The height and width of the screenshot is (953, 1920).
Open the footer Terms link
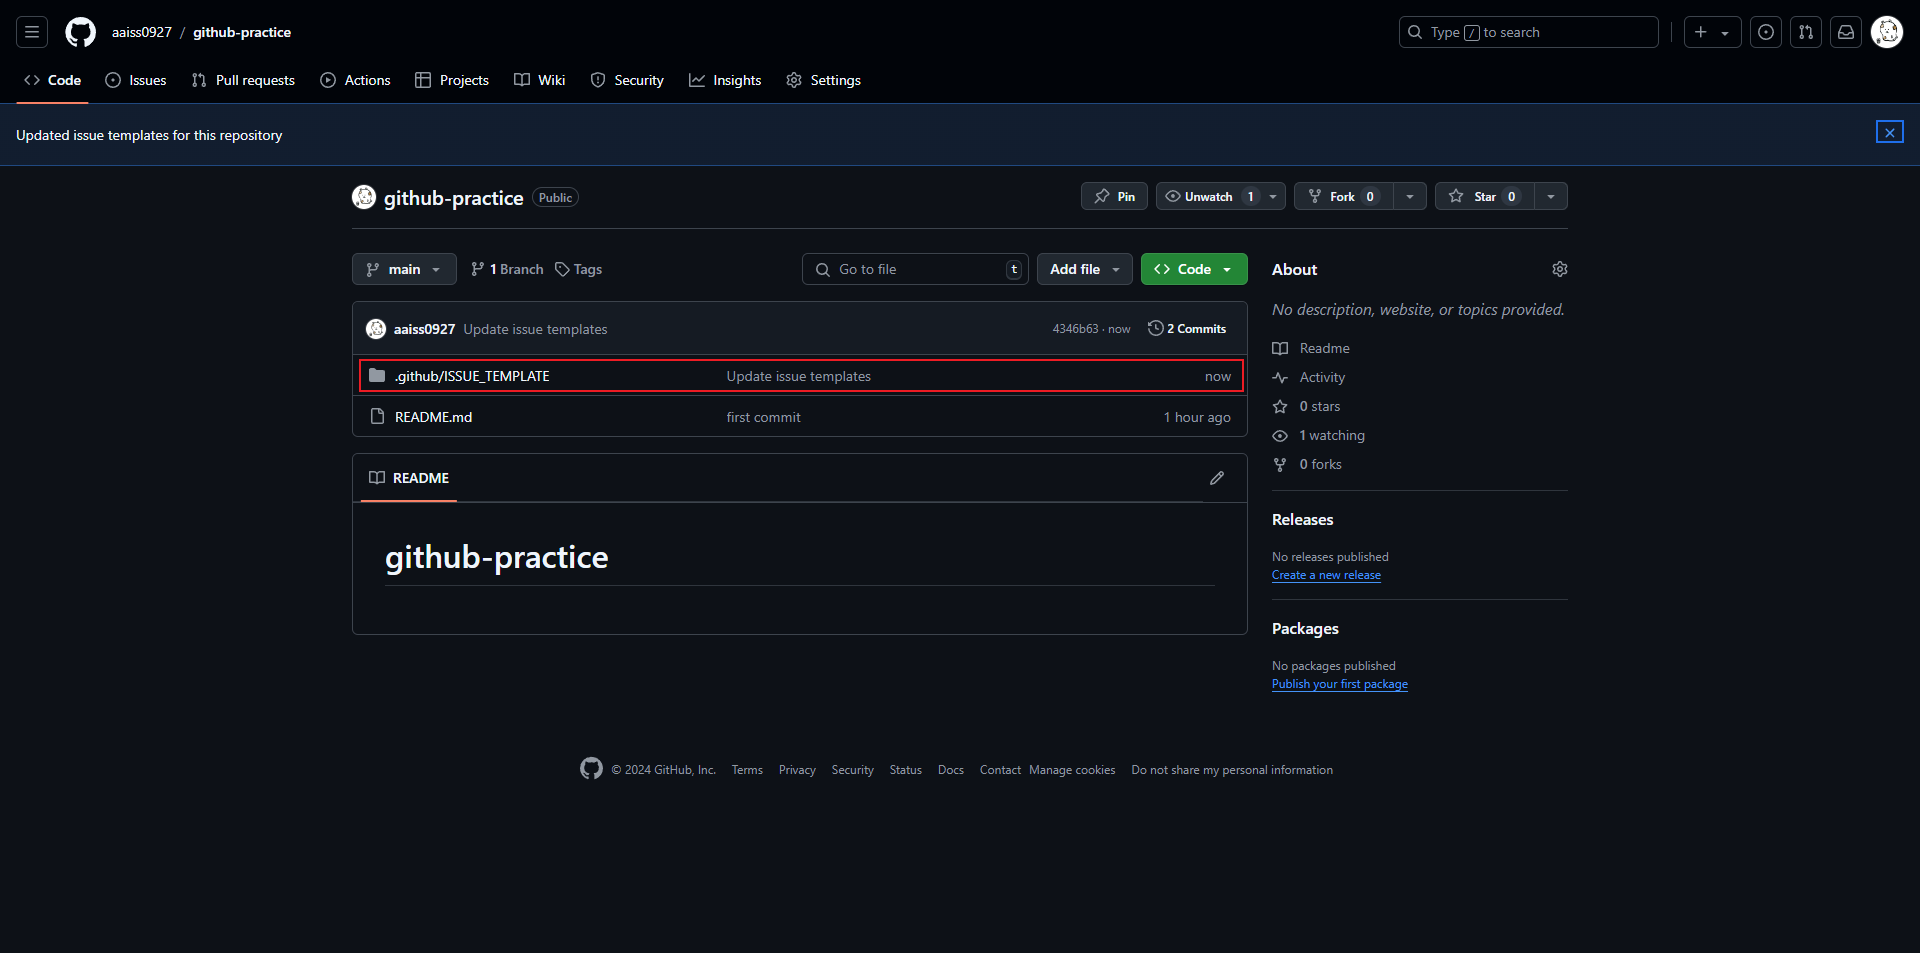point(747,770)
